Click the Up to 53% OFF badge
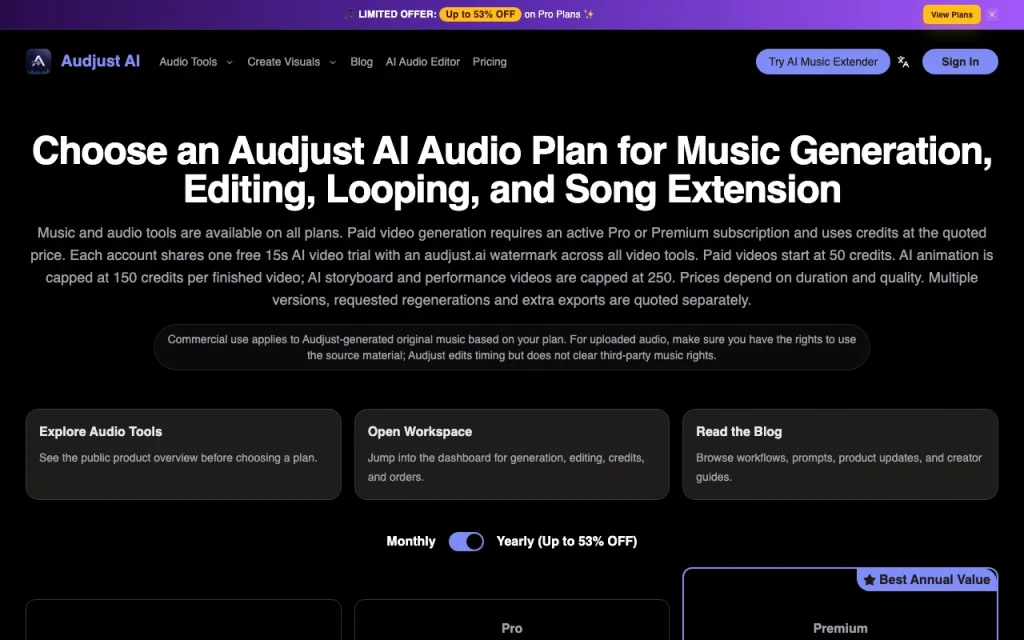Viewport: 1024px width, 640px height. point(480,14)
